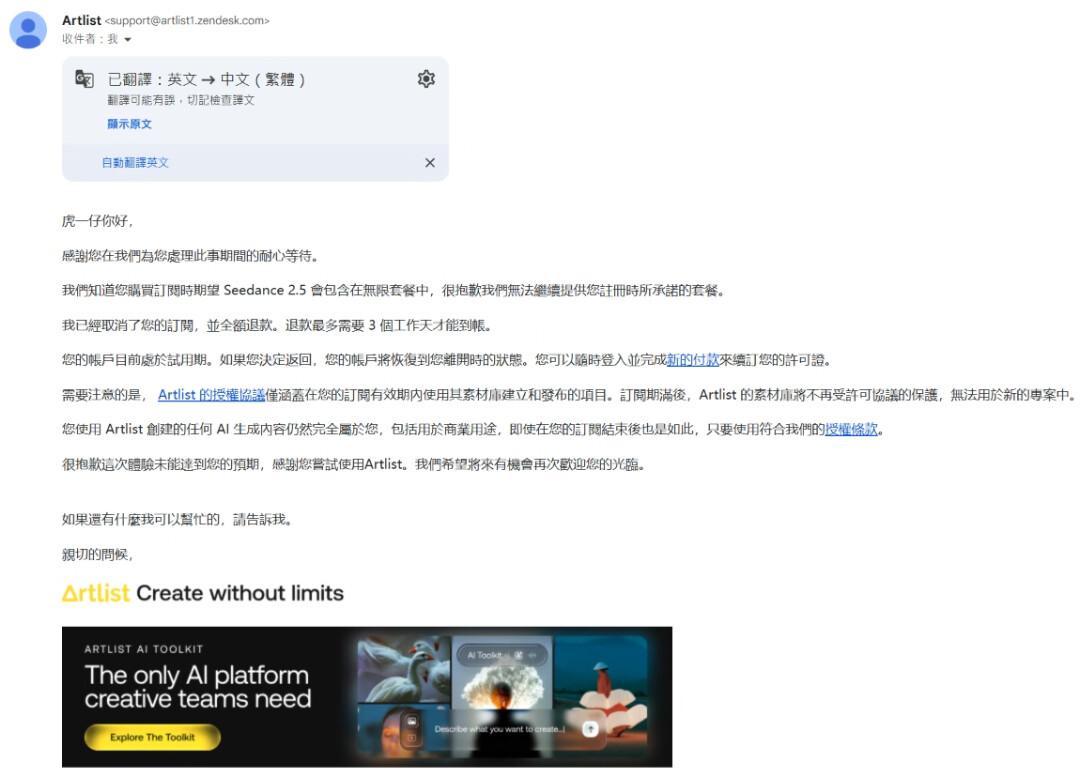Click the 'Create without limits' tagline
1083x781 pixels.
[x=240, y=593]
